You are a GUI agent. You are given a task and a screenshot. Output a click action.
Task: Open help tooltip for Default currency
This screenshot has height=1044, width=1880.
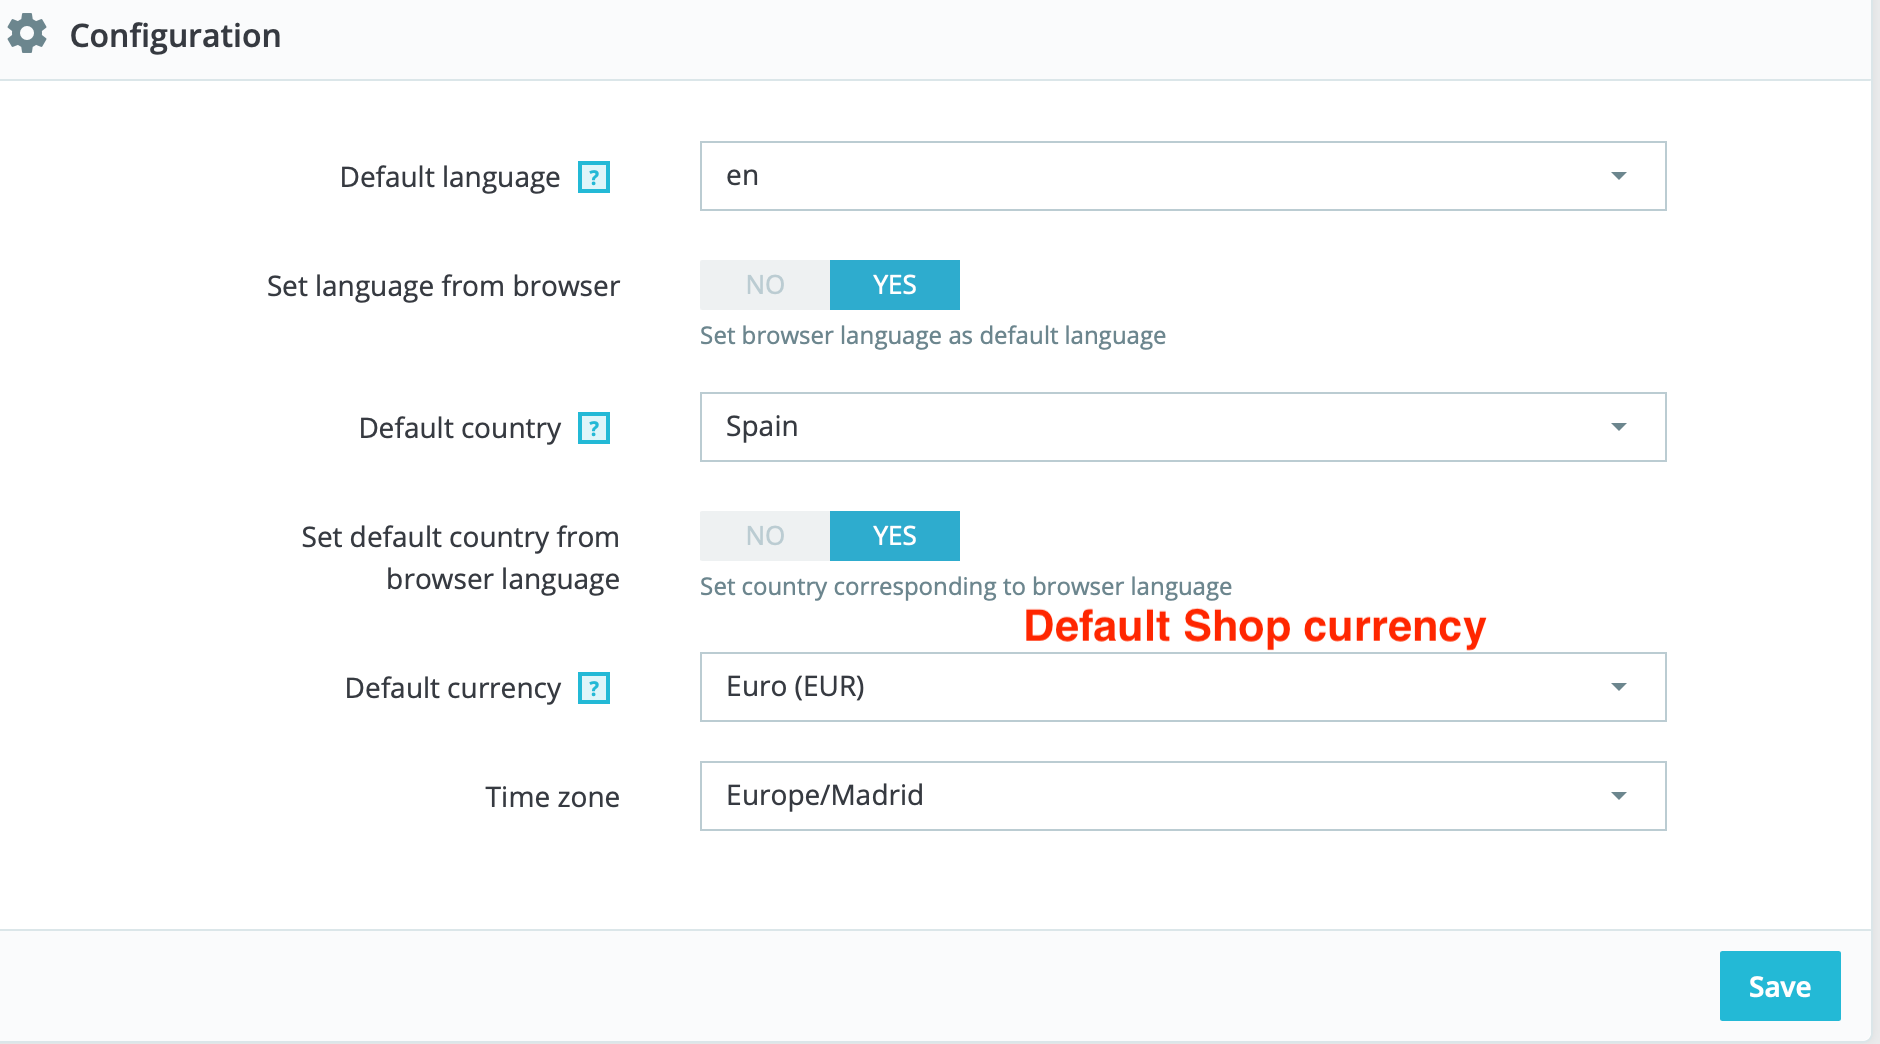pyautogui.click(x=594, y=688)
